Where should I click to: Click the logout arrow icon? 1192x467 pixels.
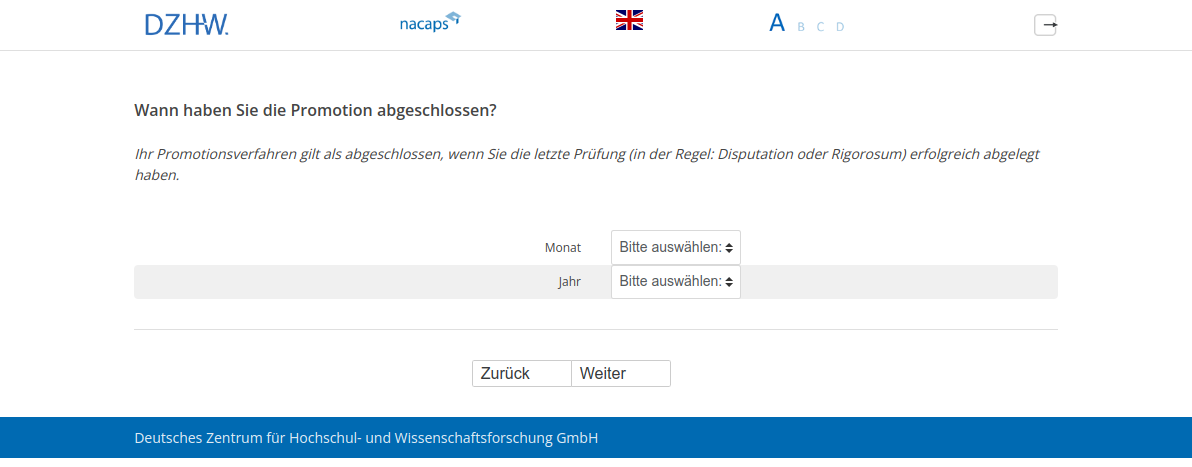tap(1045, 25)
